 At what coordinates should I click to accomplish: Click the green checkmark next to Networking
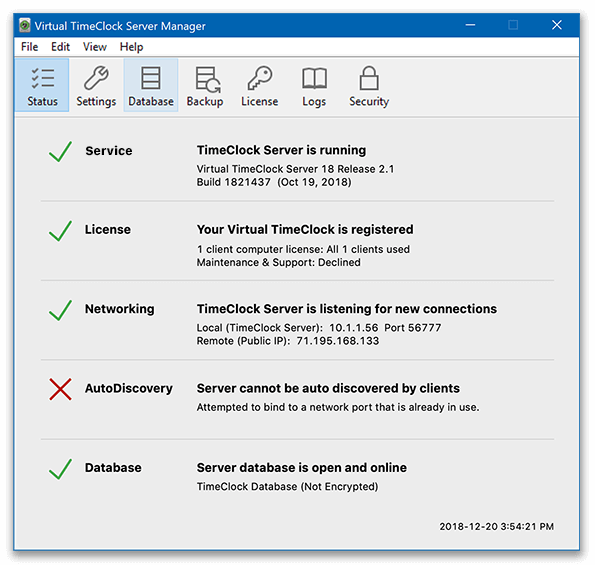60,310
